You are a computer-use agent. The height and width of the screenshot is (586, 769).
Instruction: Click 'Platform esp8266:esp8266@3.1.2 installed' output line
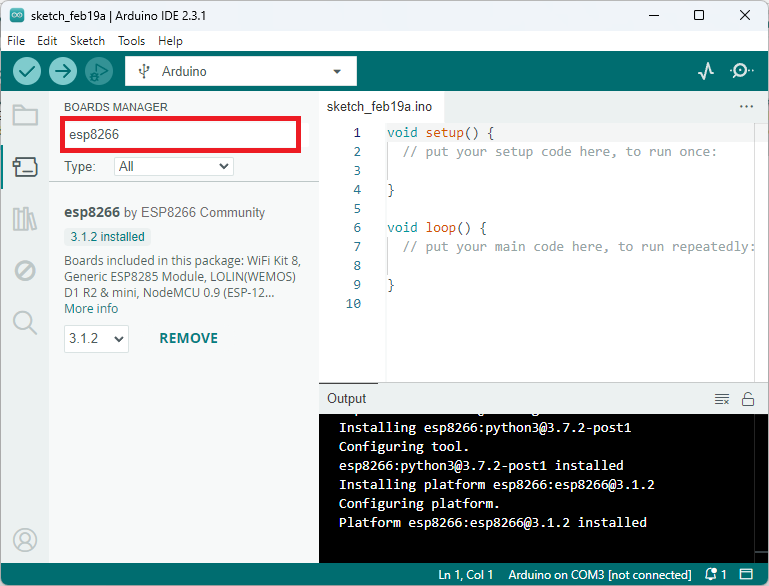pos(492,523)
